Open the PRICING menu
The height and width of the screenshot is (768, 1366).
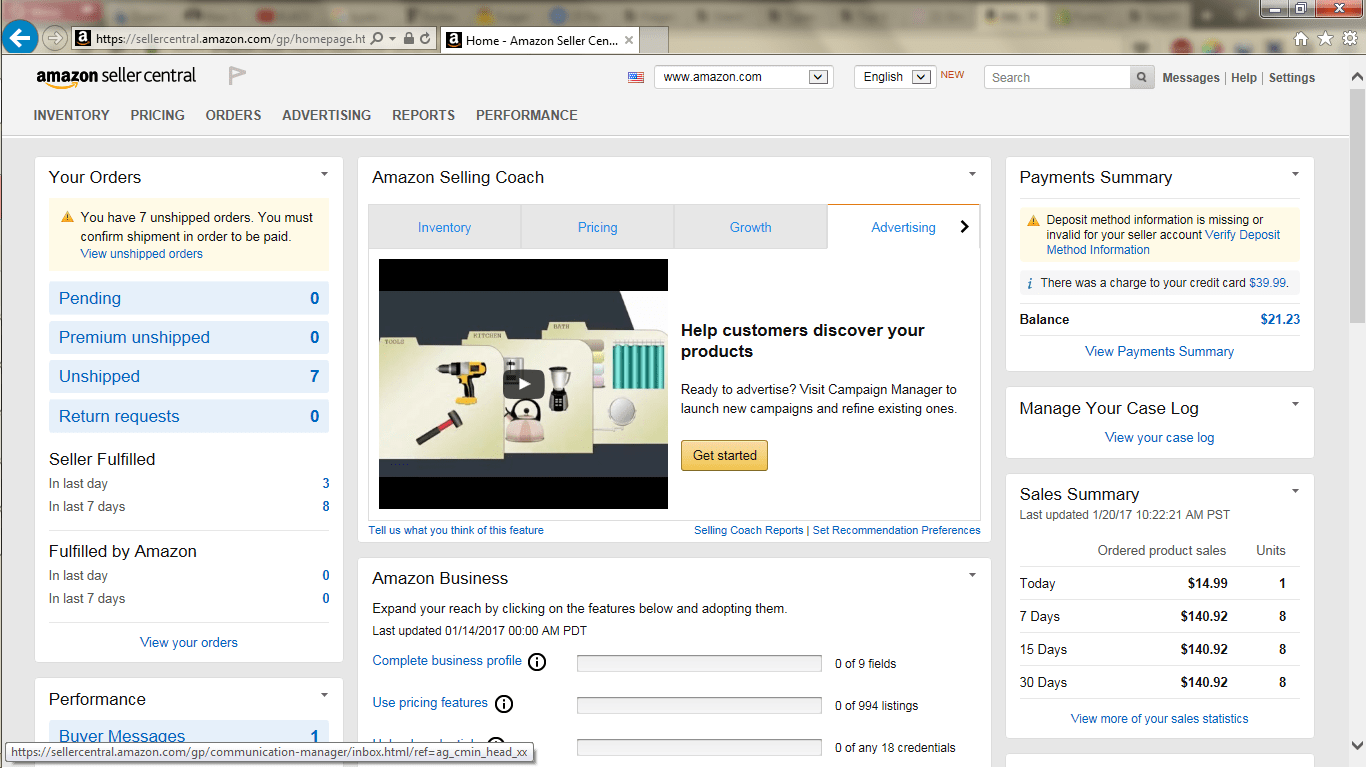pos(158,115)
